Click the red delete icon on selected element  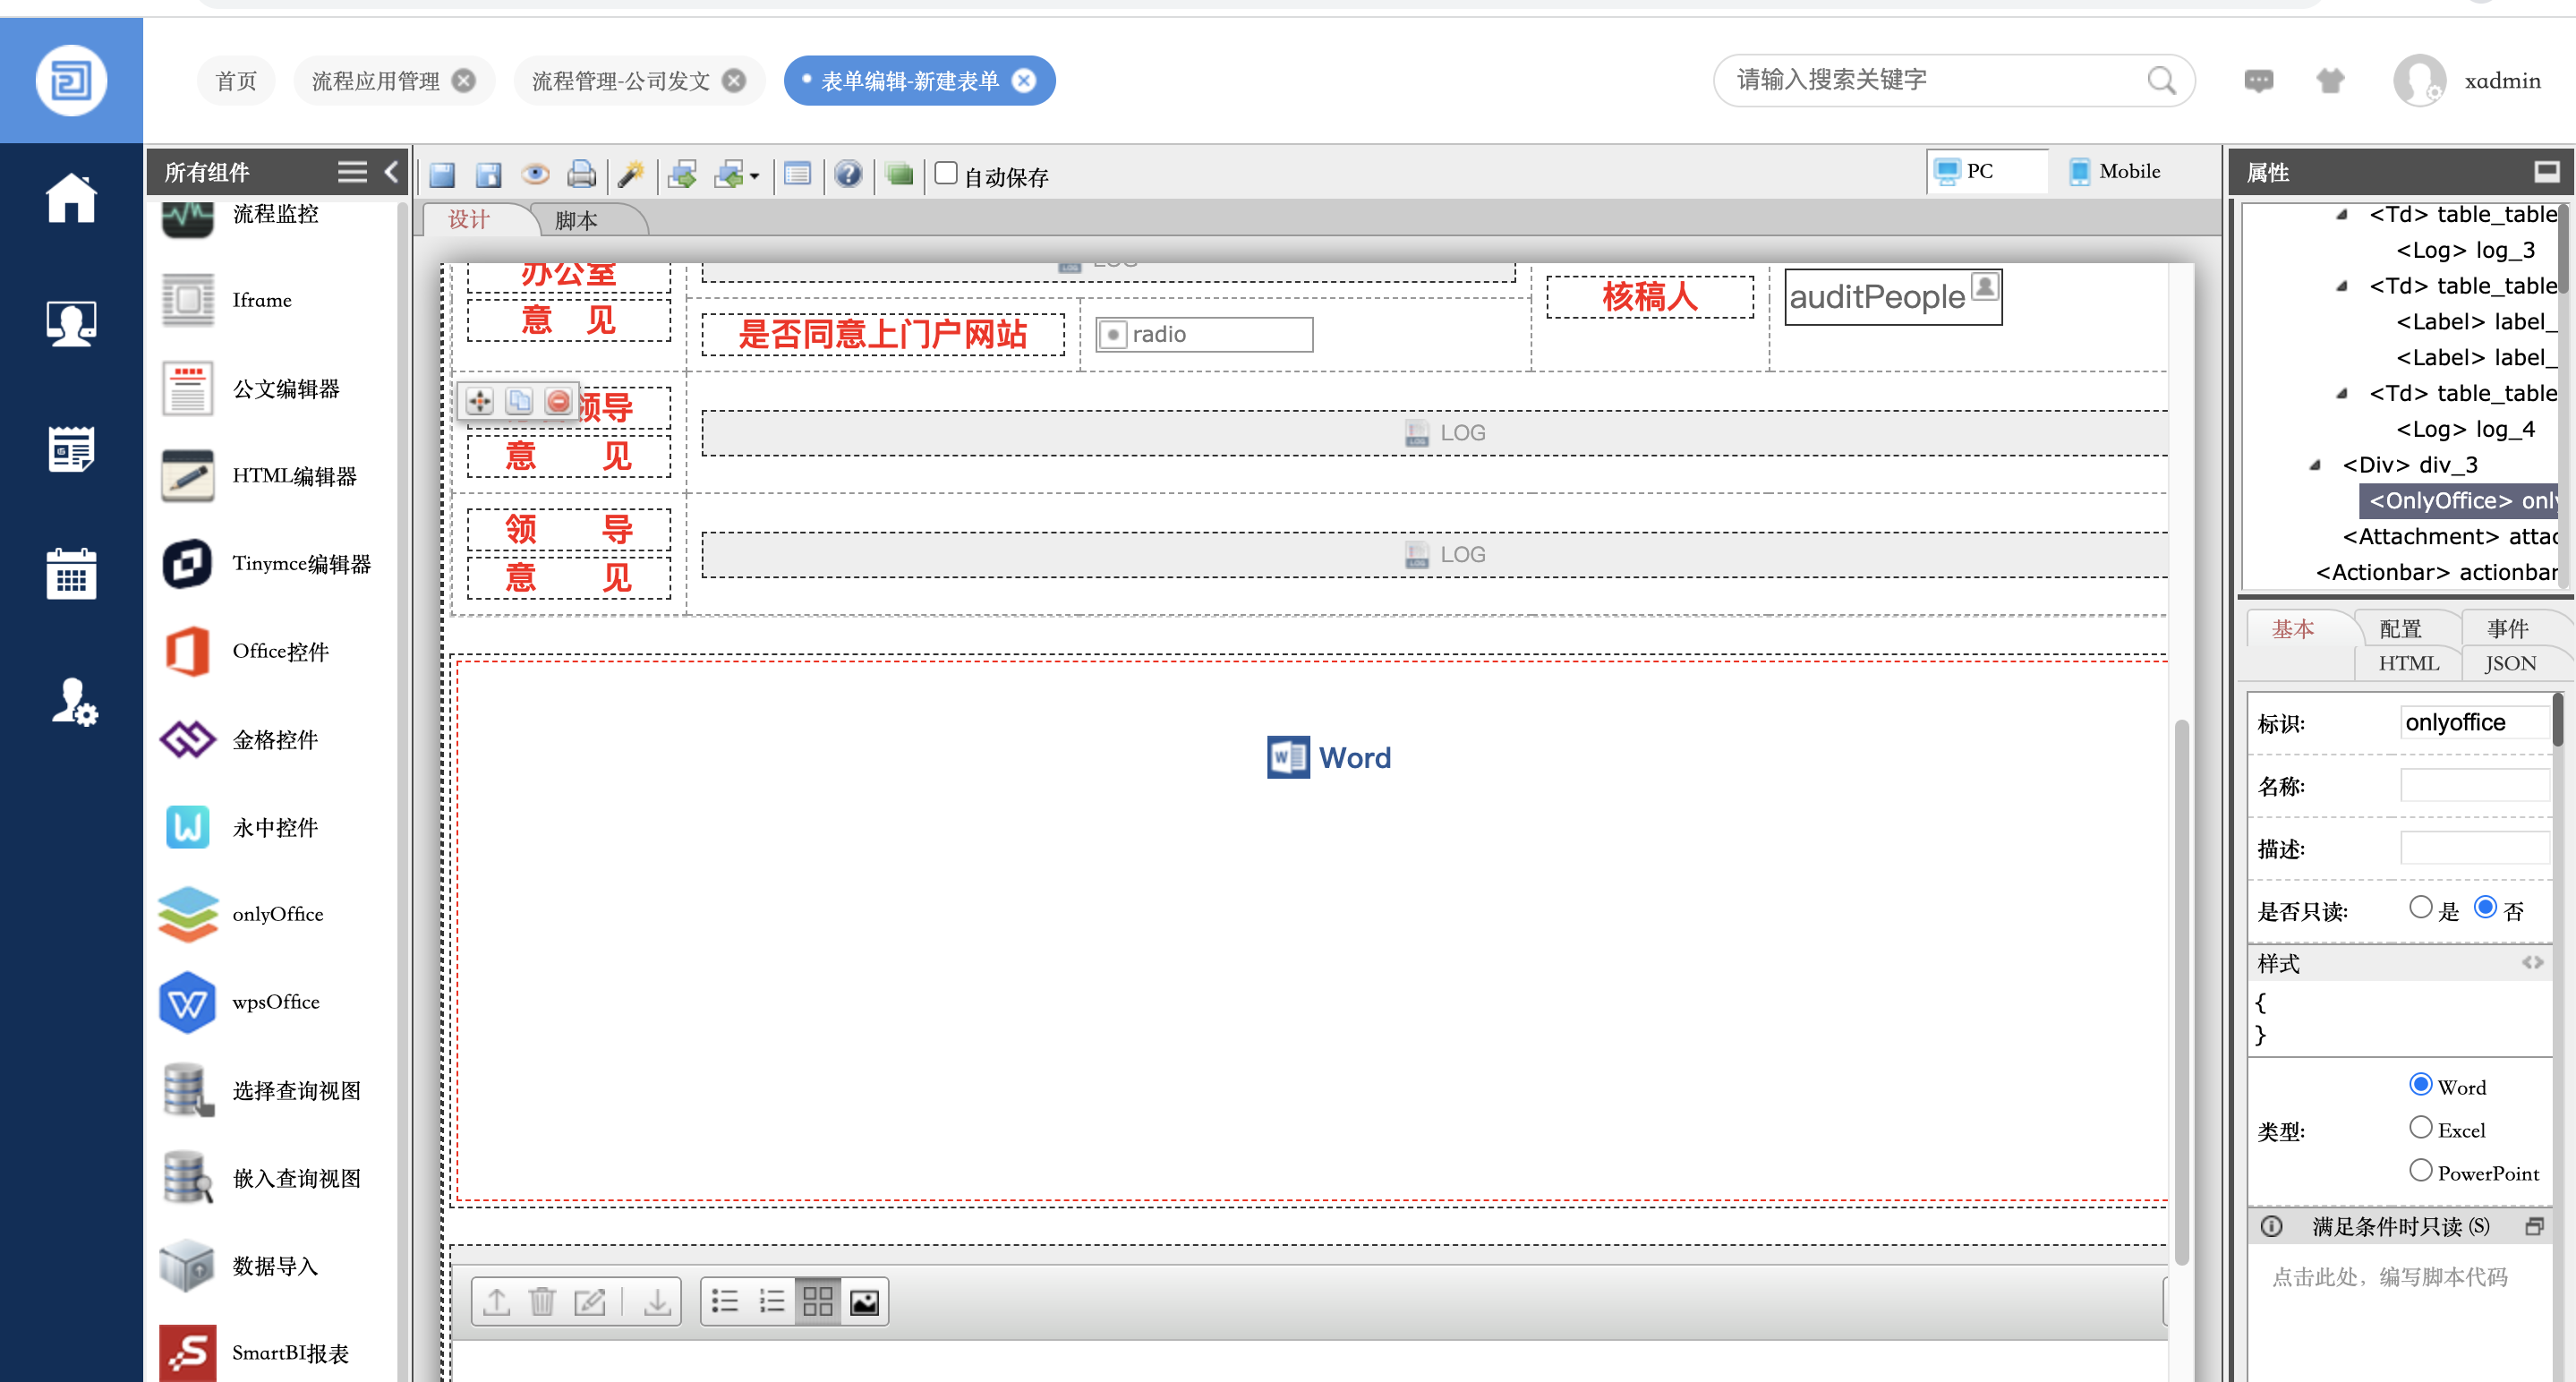pos(558,402)
